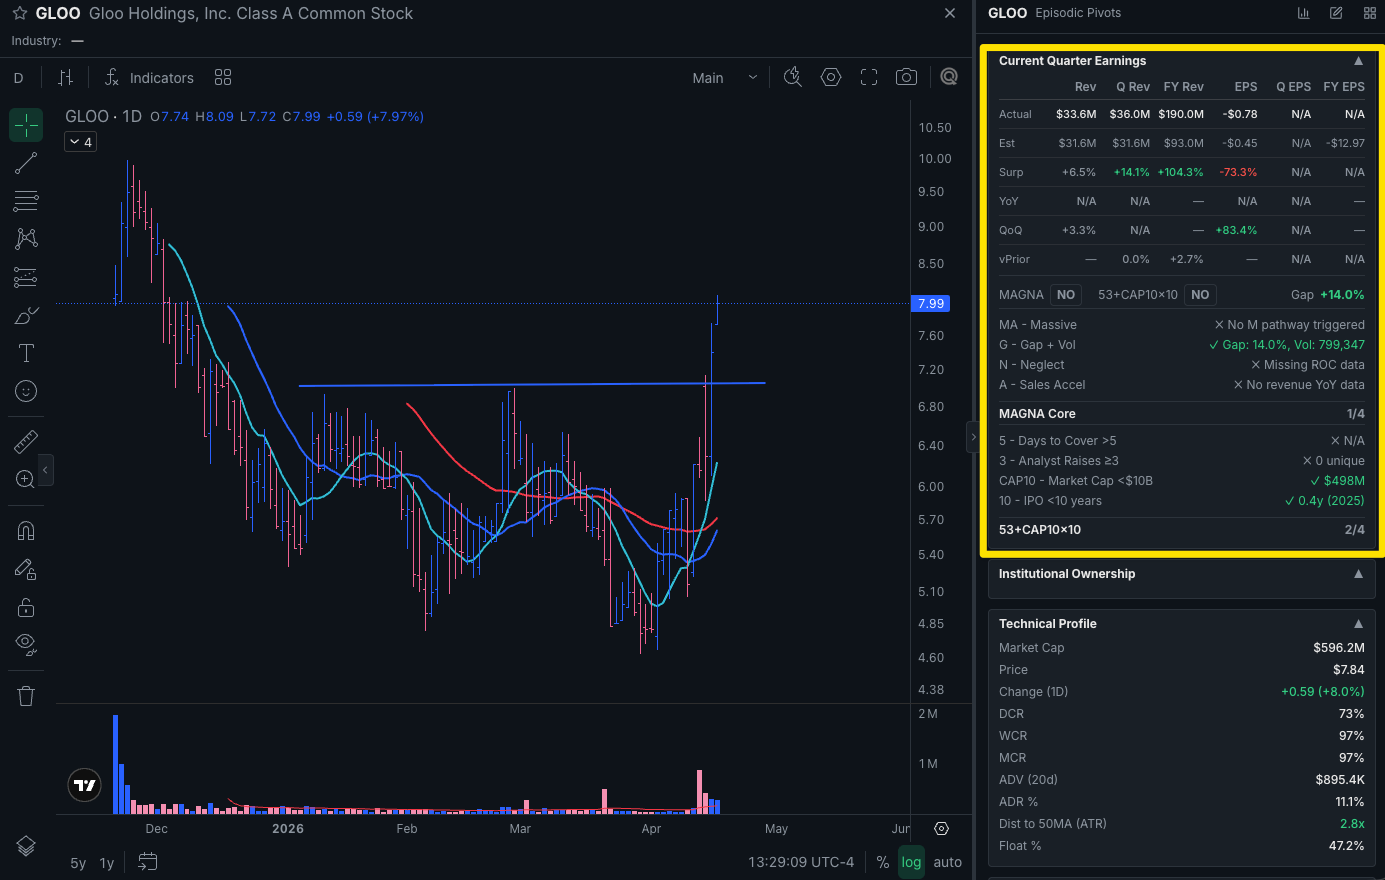Screen dimensions: 1385x880
Task: Open the price scale settings gear
Action: point(941,828)
